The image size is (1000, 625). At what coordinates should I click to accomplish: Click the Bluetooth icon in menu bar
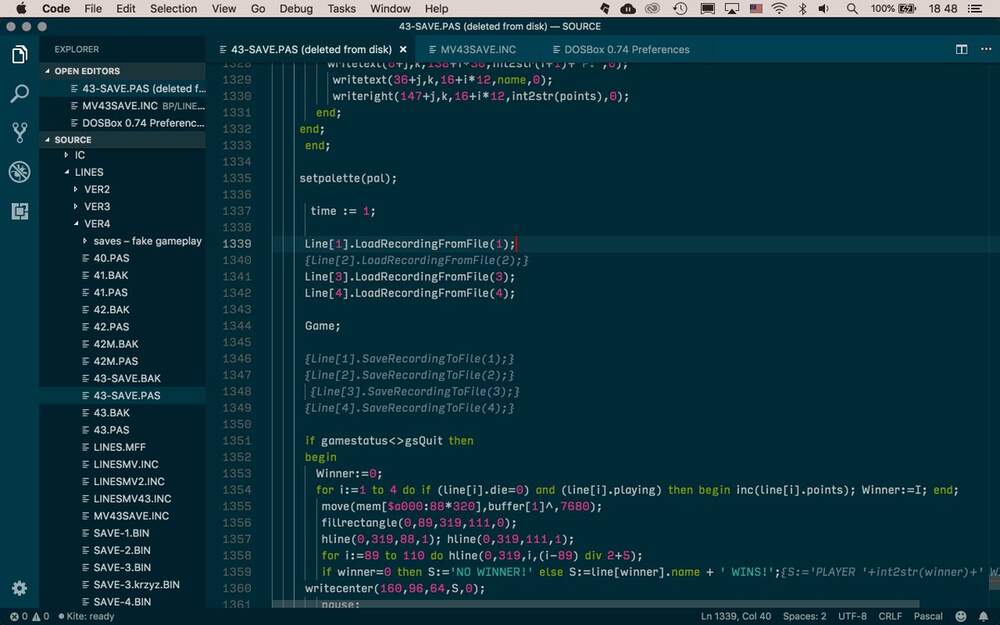pyautogui.click(x=802, y=8)
